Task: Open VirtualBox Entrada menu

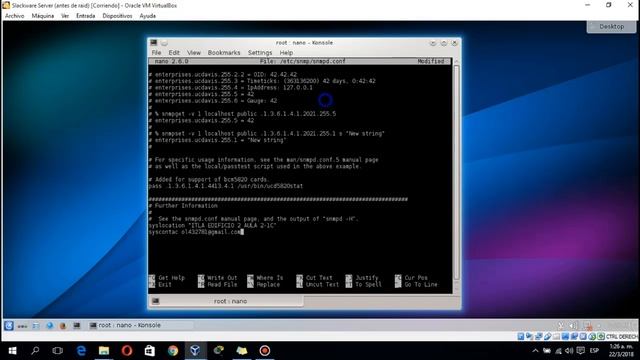Action: [x=86, y=16]
